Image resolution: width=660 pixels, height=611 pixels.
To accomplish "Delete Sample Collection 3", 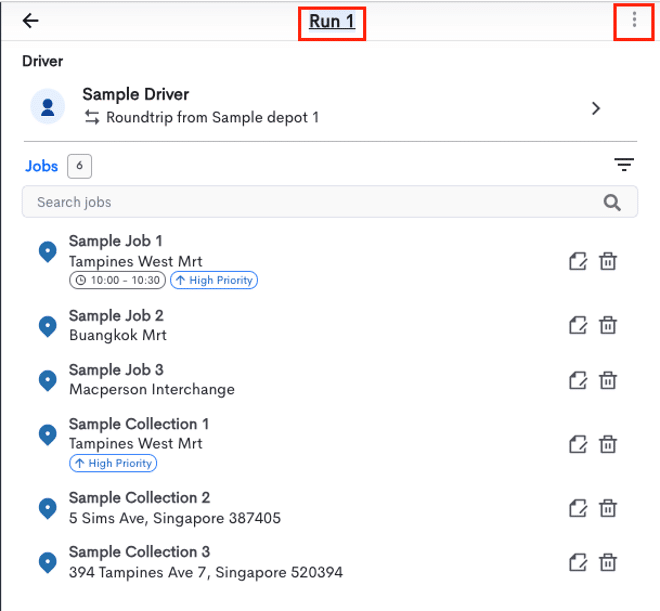I will tap(608, 563).
